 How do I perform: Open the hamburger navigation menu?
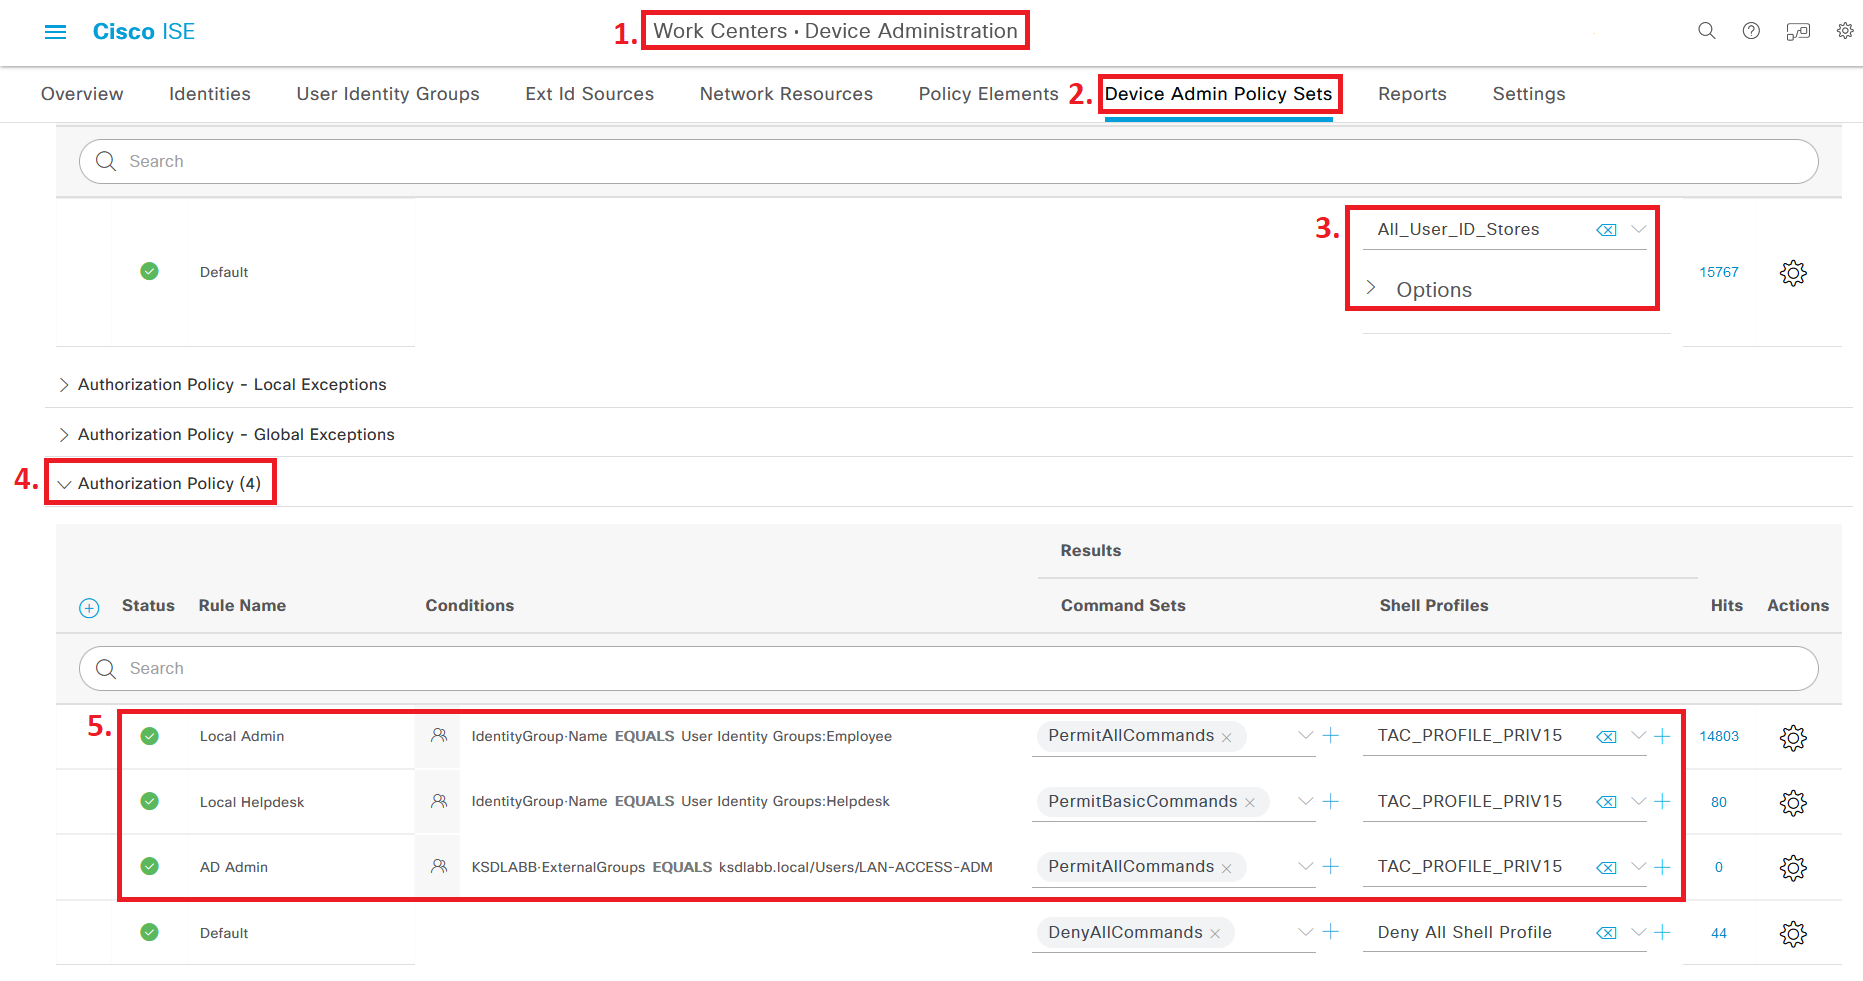(55, 31)
